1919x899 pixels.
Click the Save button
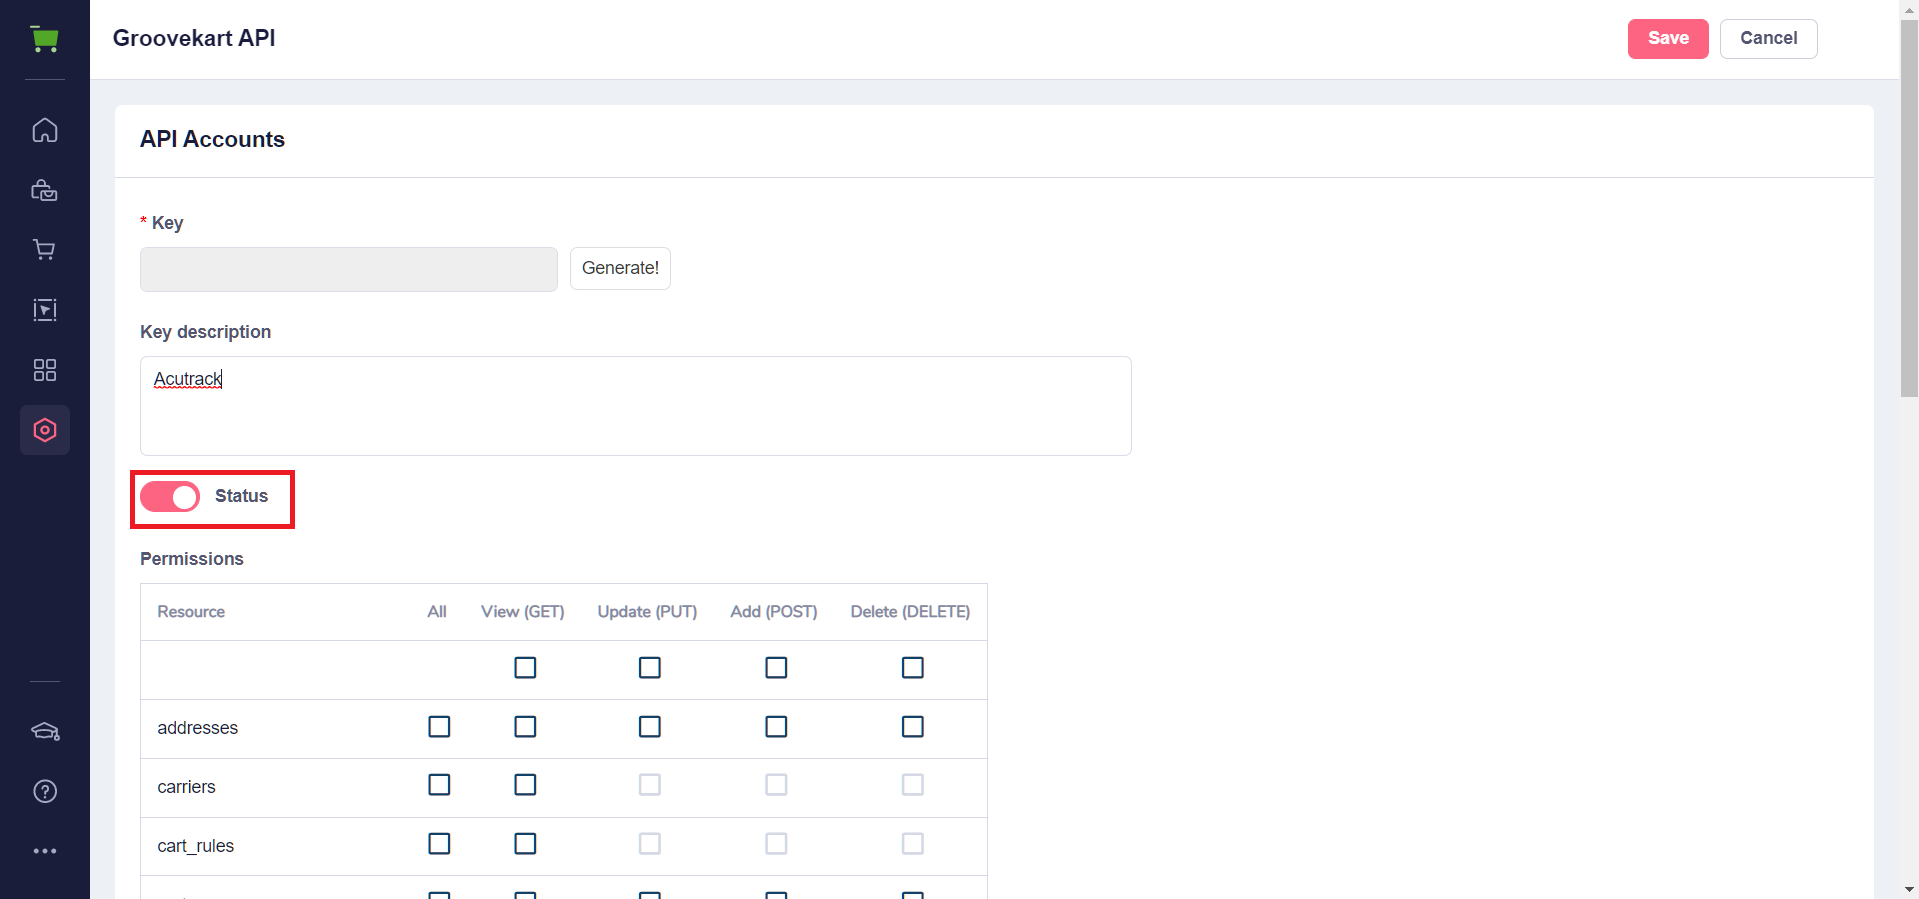(x=1668, y=39)
